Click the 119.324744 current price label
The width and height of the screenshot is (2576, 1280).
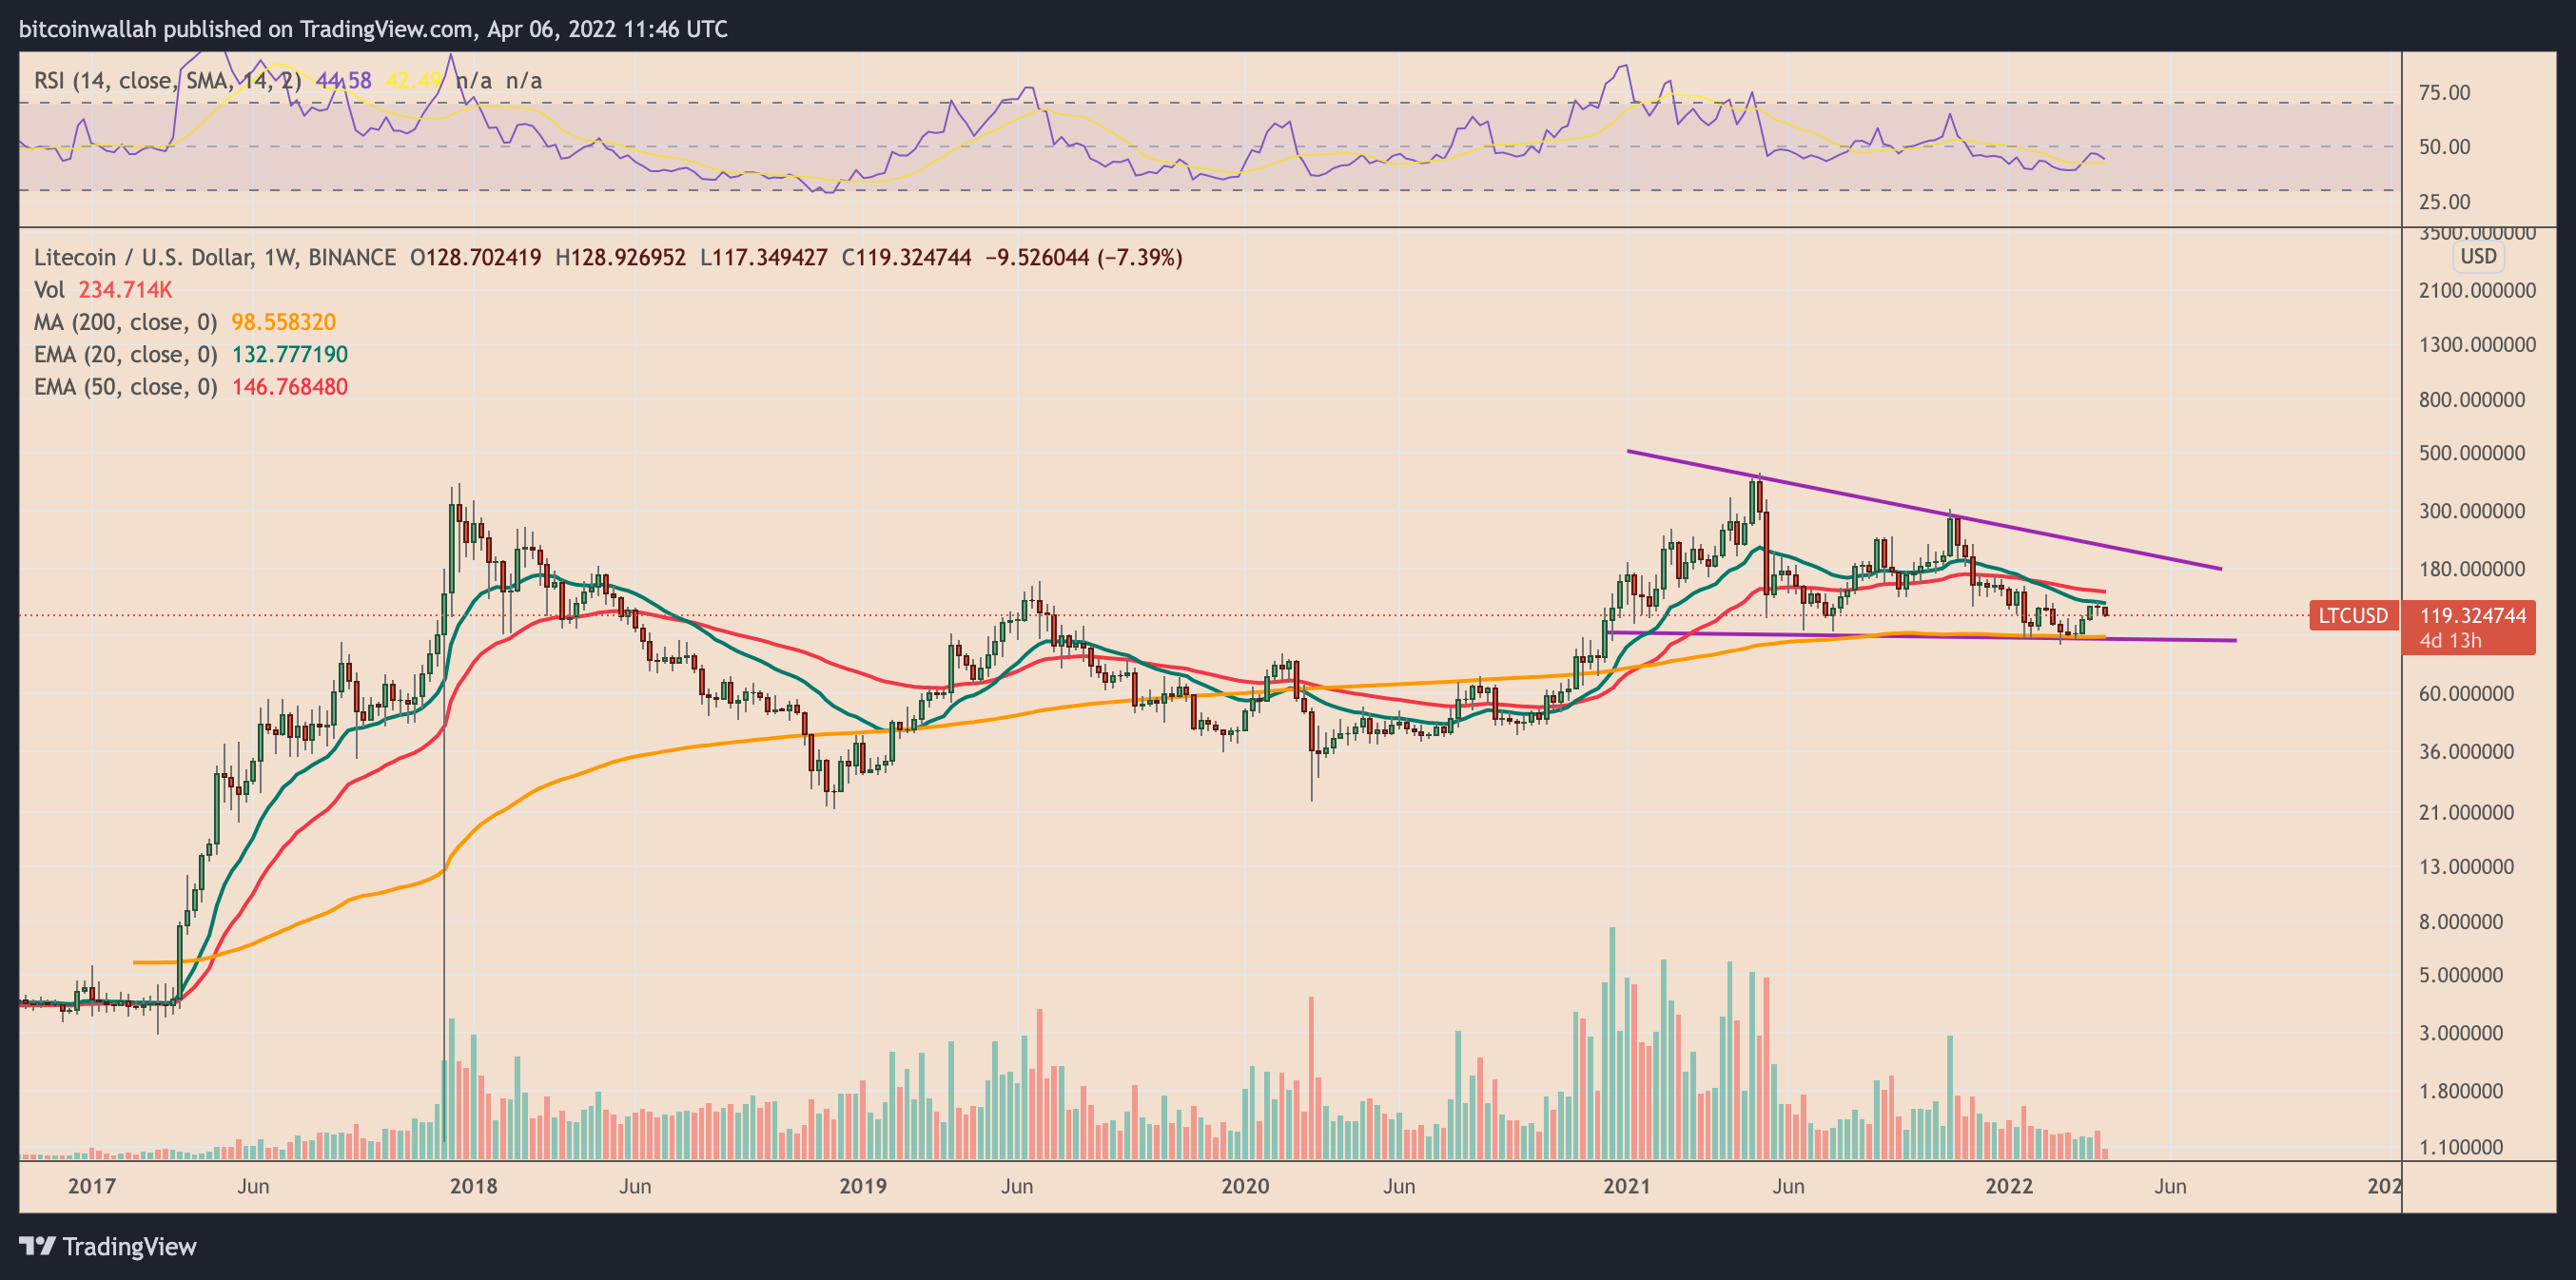click(x=2472, y=615)
